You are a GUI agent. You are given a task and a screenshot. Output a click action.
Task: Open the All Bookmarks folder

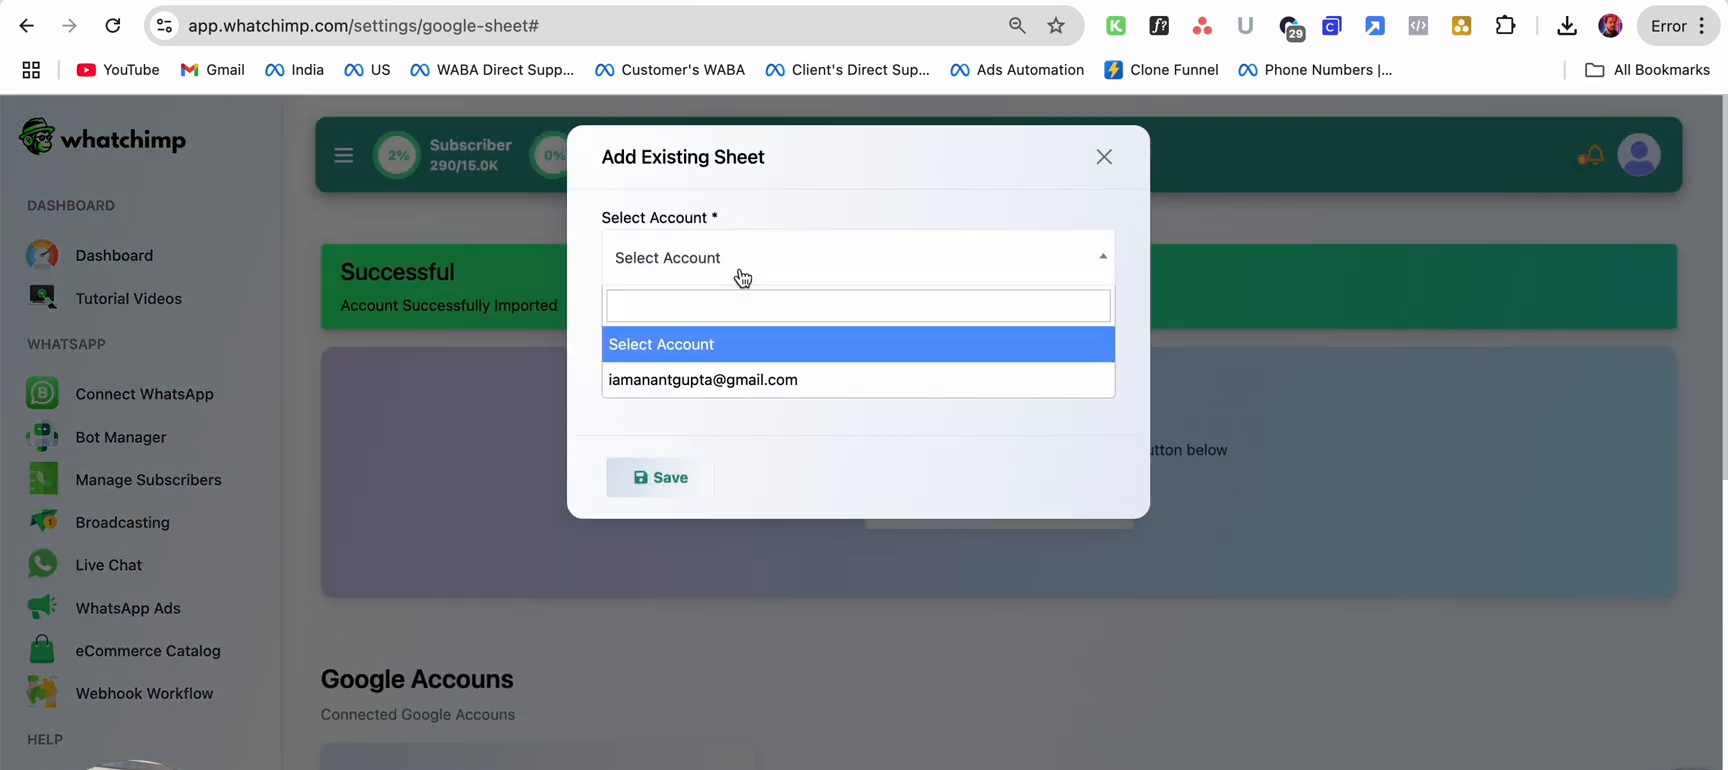[1647, 70]
